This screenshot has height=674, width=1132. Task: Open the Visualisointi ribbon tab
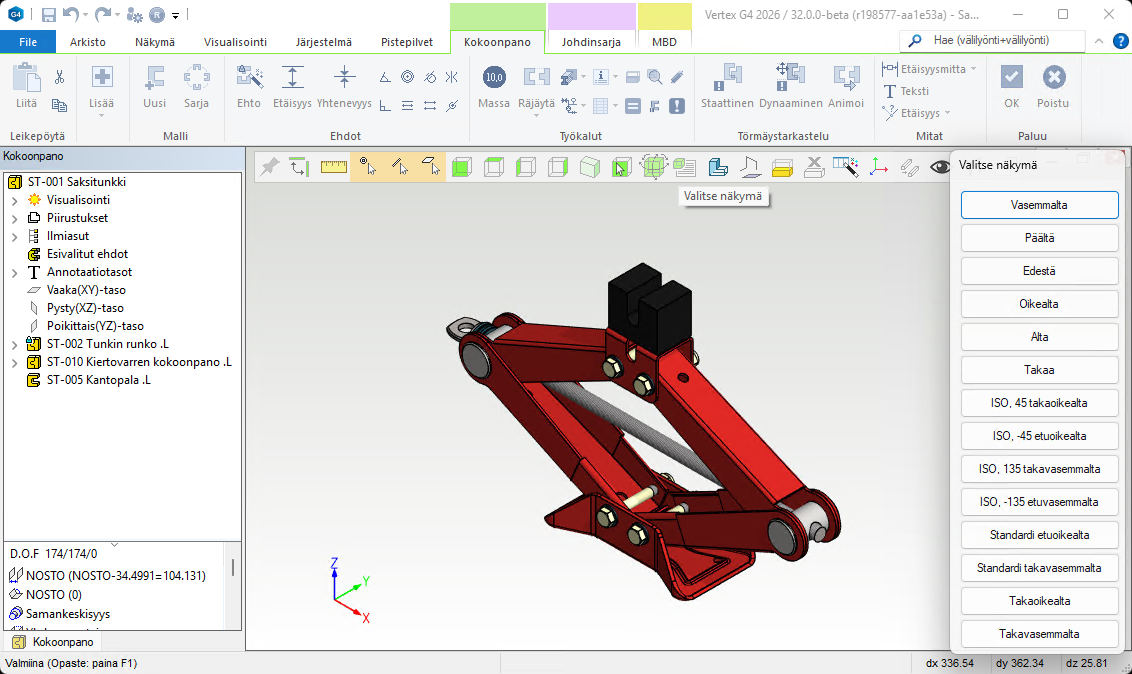(x=235, y=42)
